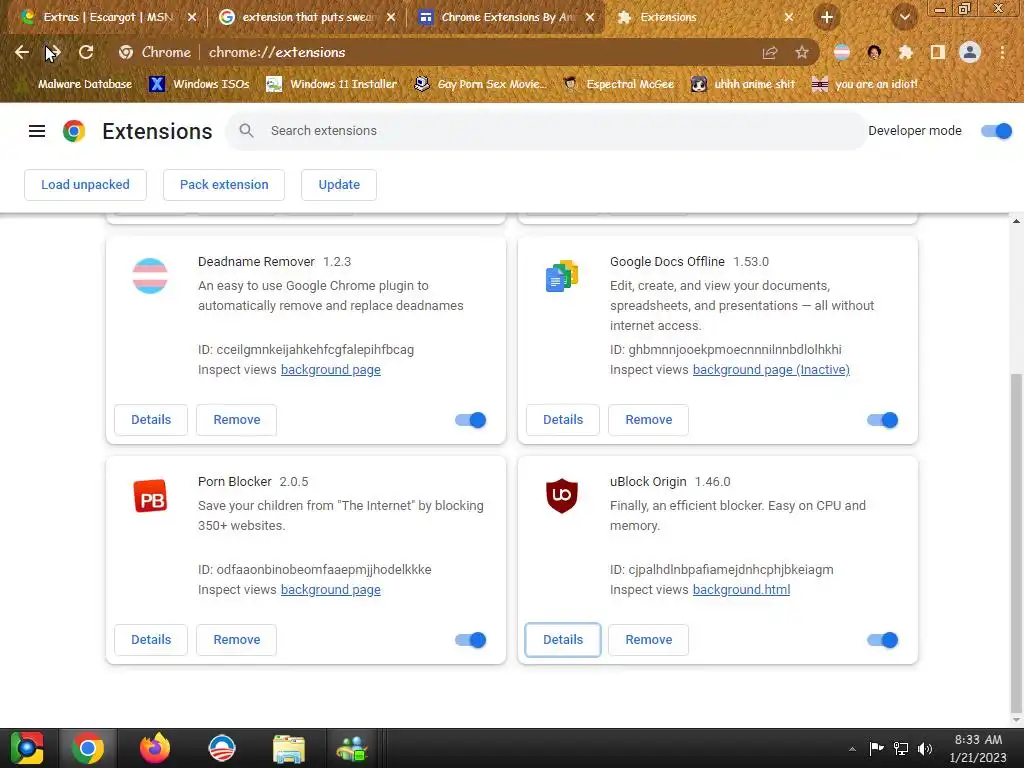Viewport: 1024px width, 768px height.
Task: Switch to Extras | Escargot MSN tab
Action: (x=108, y=17)
